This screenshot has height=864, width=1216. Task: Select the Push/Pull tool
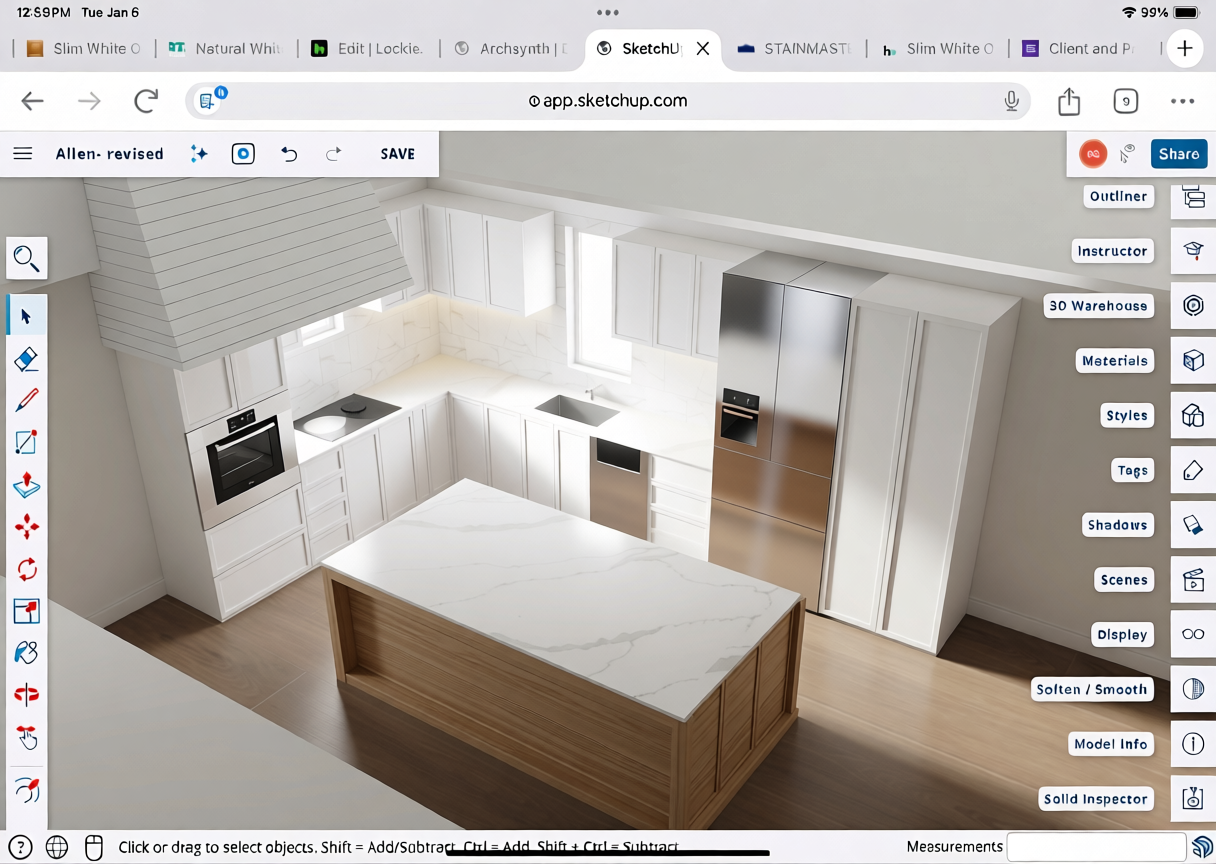27,485
